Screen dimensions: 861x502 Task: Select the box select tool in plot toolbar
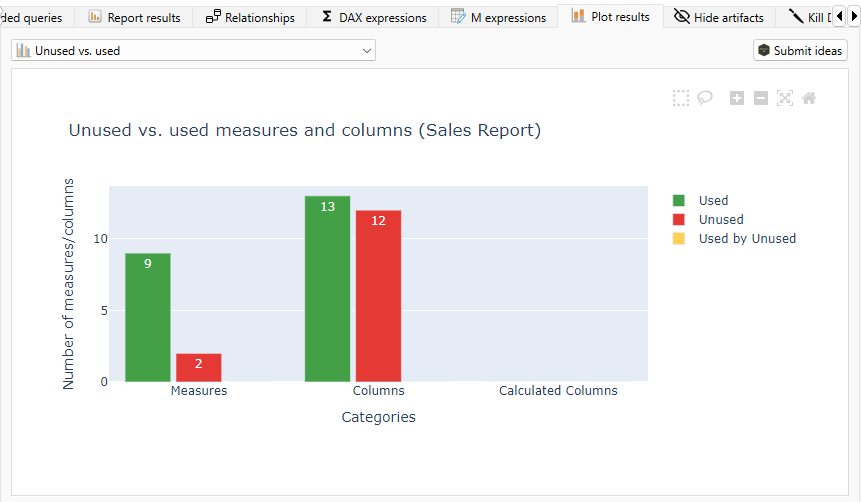(x=681, y=98)
